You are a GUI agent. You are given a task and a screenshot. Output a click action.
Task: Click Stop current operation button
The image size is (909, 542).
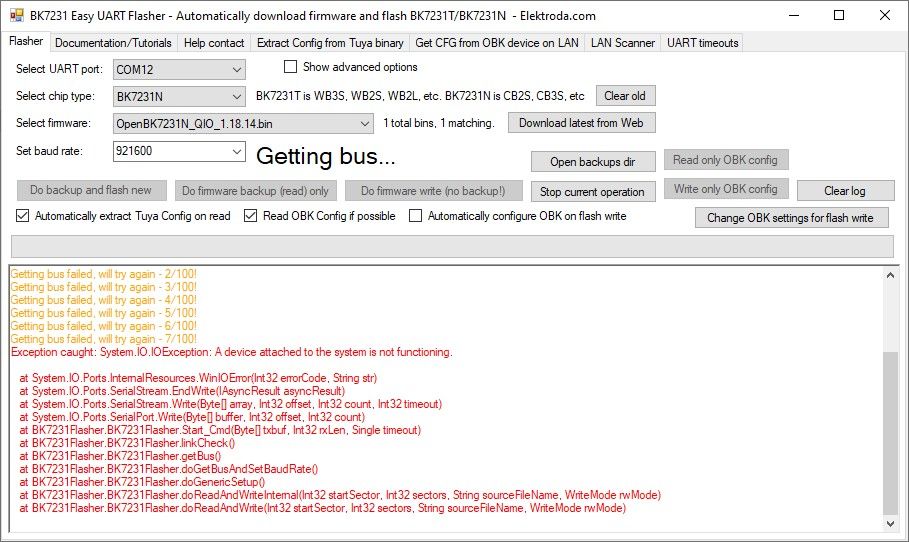tap(593, 191)
